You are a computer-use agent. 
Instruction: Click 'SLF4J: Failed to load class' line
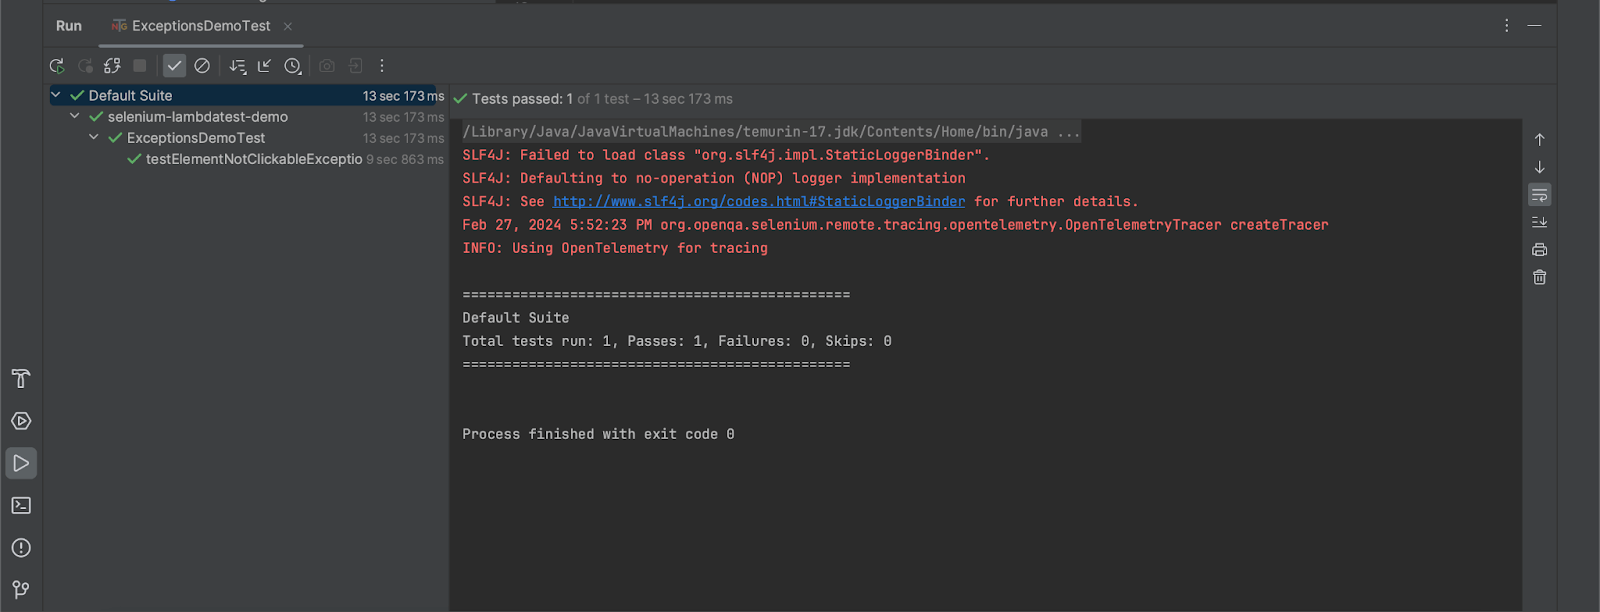726,155
